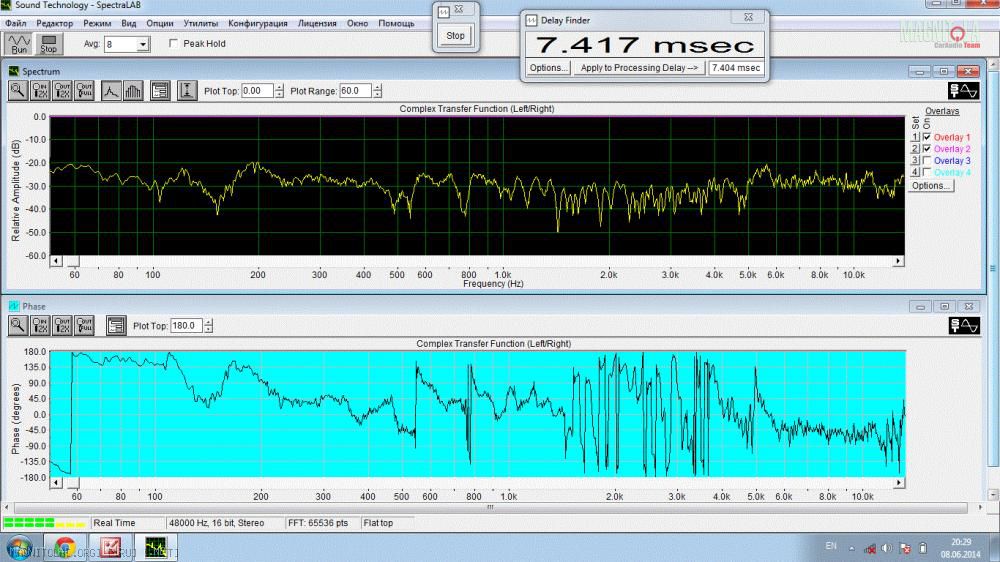Open overlay Options... button
The height and width of the screenshot is (562, 1000).
[x=930, y=186]
